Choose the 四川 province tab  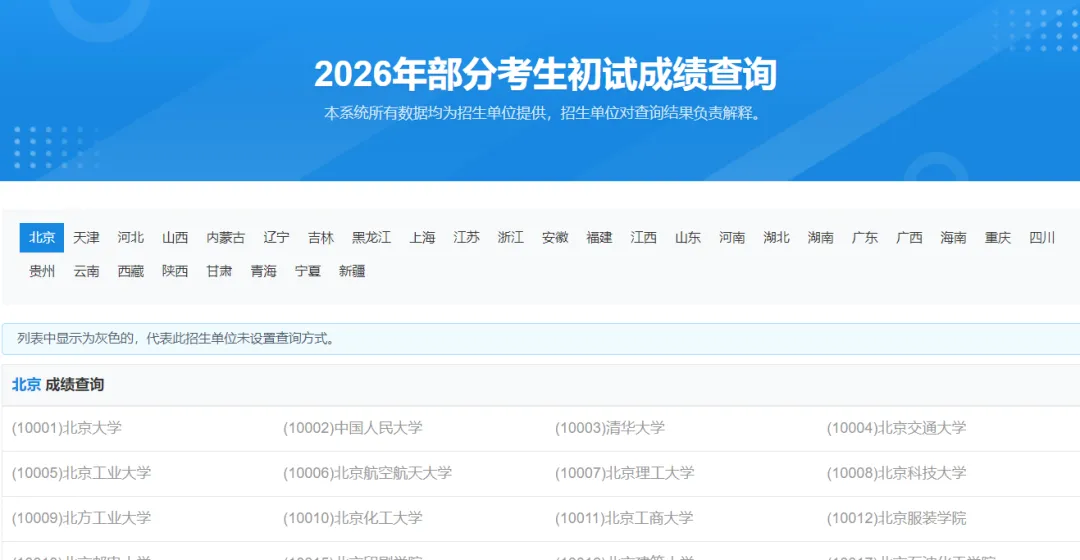(x=1041, y=238)
